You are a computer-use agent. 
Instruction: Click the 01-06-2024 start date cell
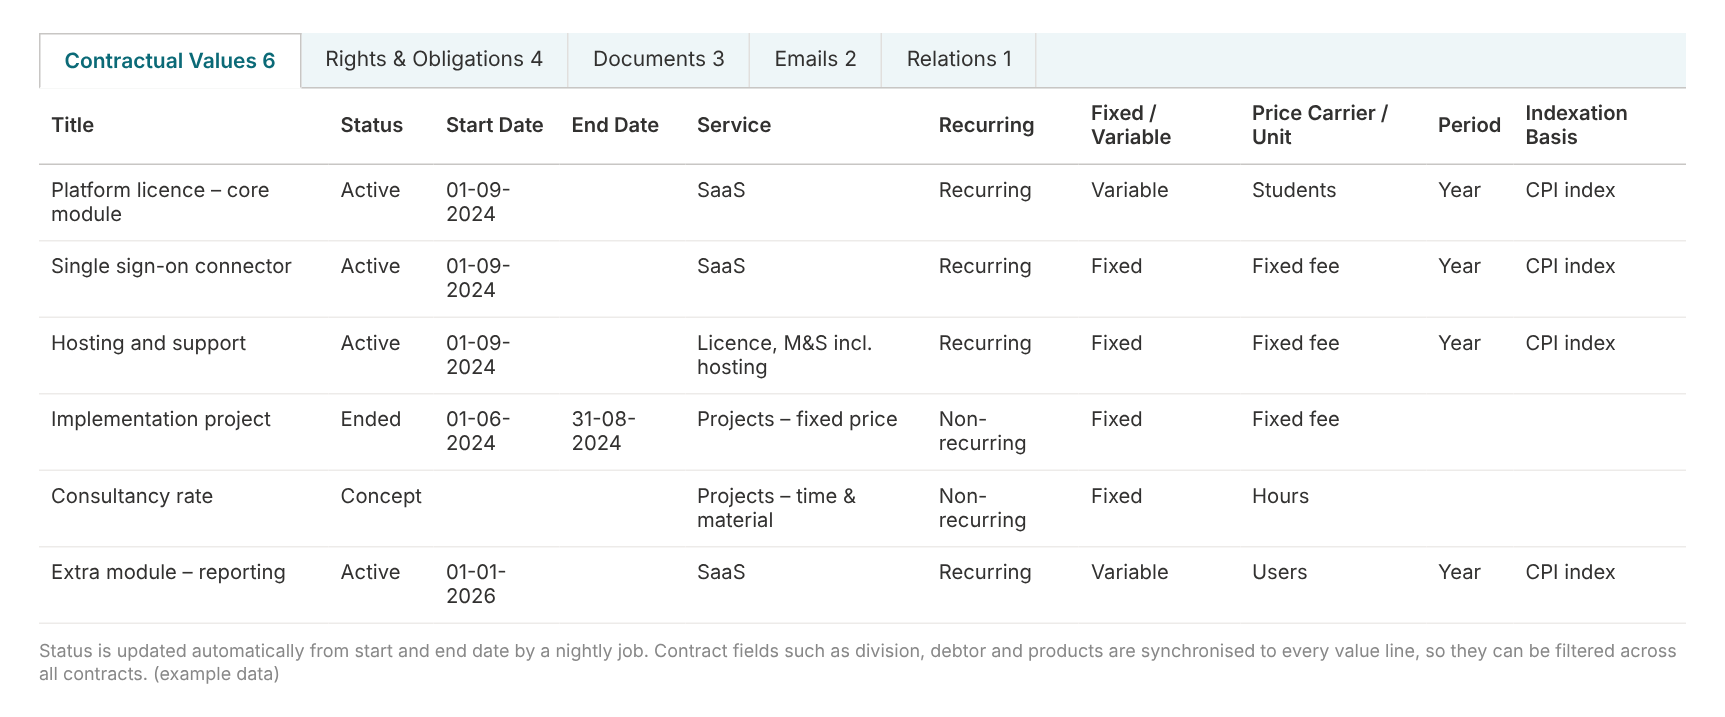pyautogui.click(x=478, y=431)
